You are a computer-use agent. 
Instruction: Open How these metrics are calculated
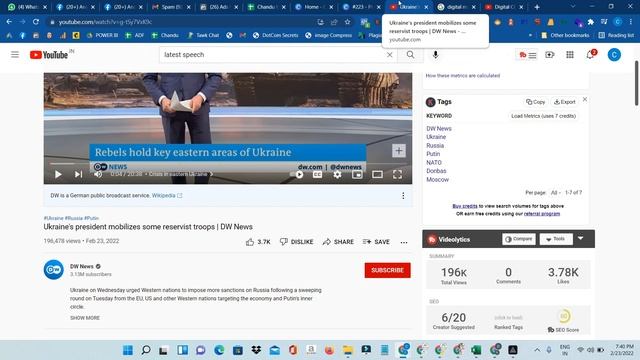(462, 76)
